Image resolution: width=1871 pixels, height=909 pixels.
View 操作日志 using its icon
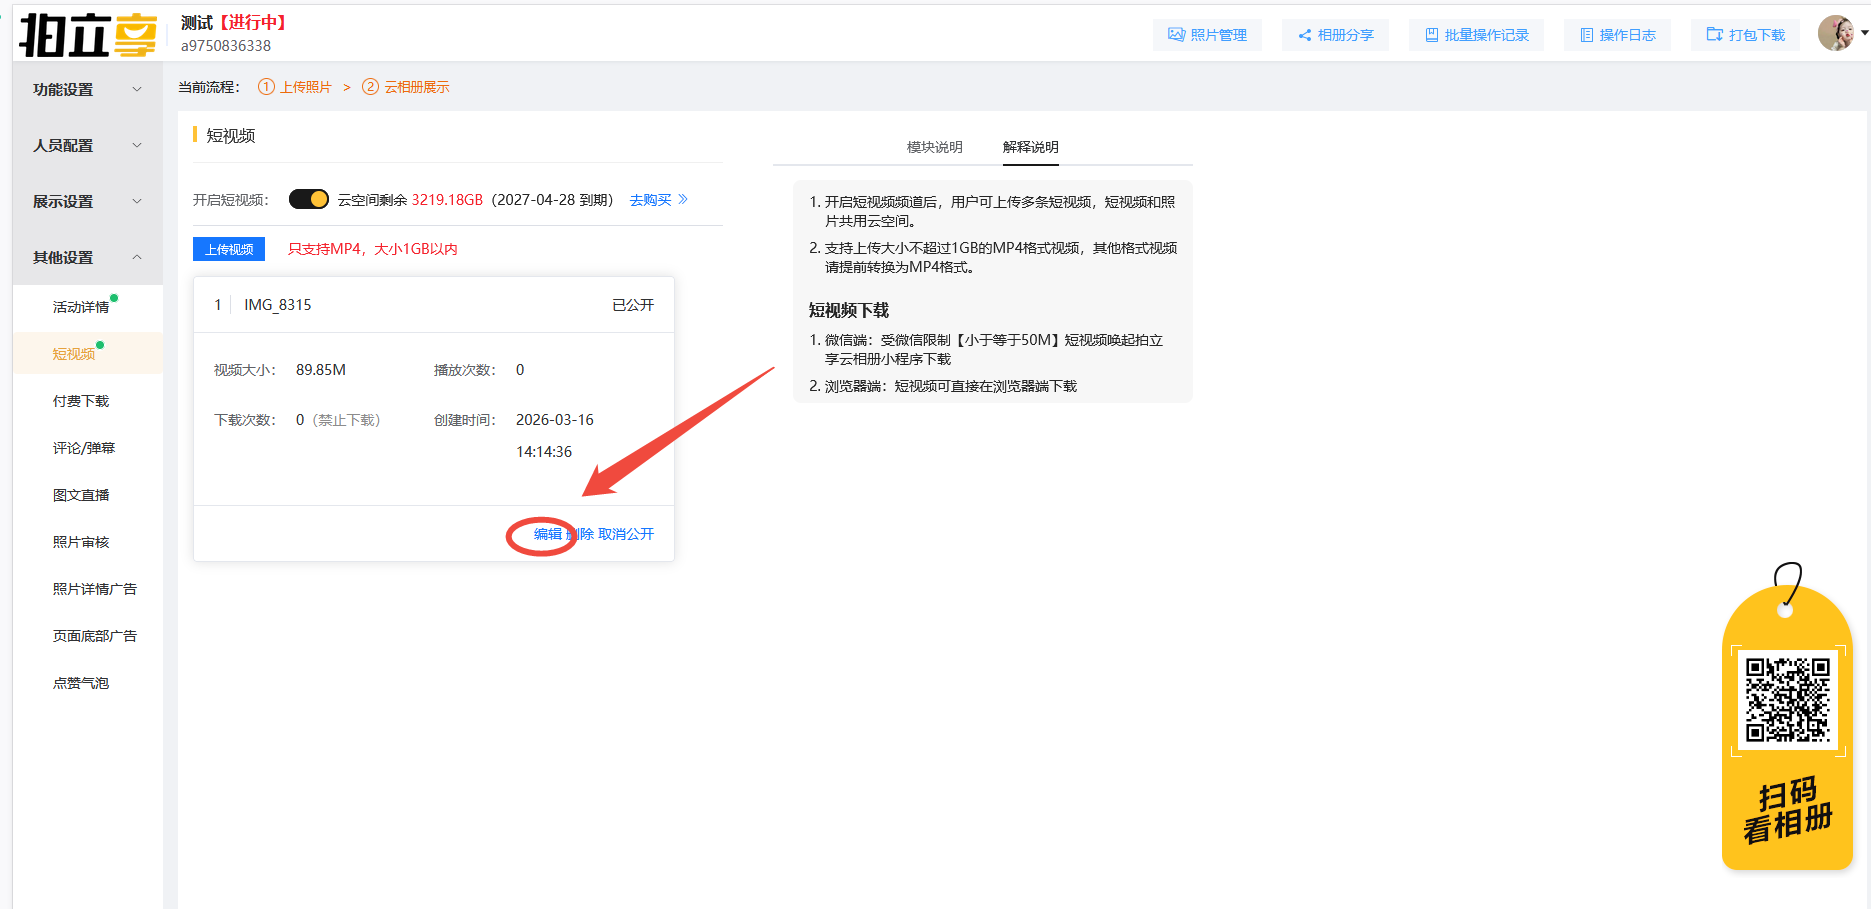pyautogui.click(x=1588, y=33)
